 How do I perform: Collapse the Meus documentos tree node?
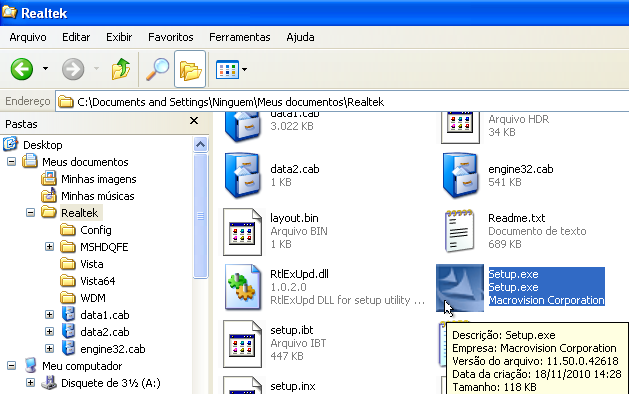click(12, 162)
